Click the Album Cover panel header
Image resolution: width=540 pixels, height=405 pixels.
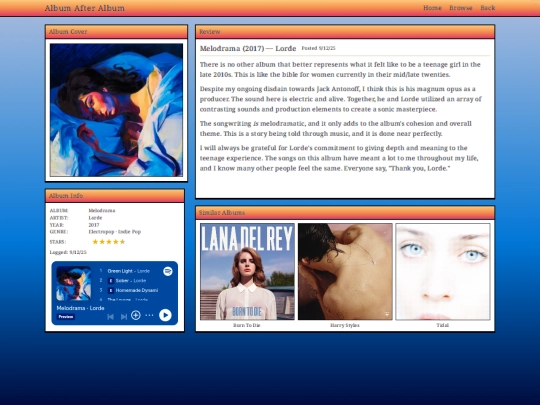point(116,32)
